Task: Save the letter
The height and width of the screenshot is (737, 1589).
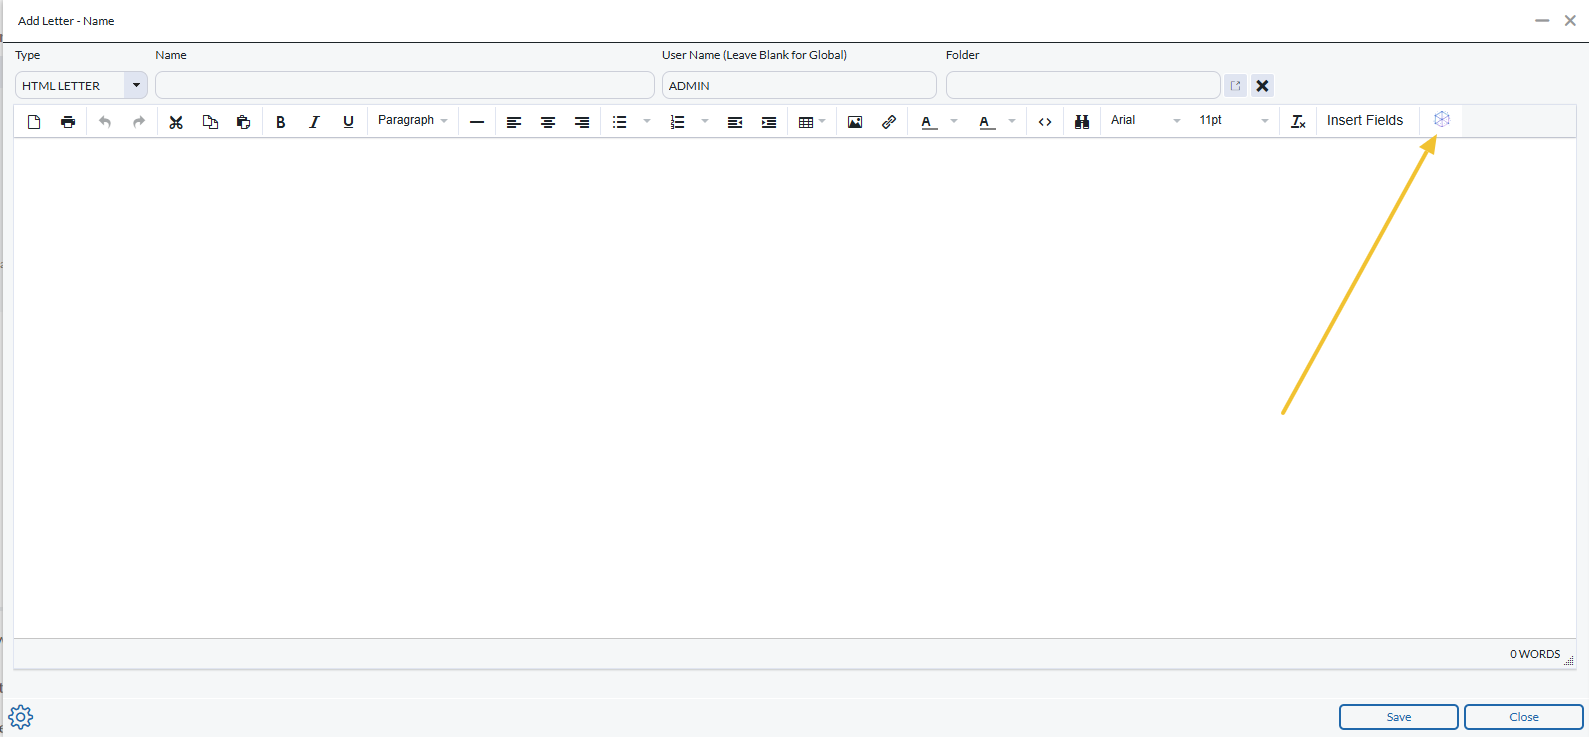Action: point(1399,717)
